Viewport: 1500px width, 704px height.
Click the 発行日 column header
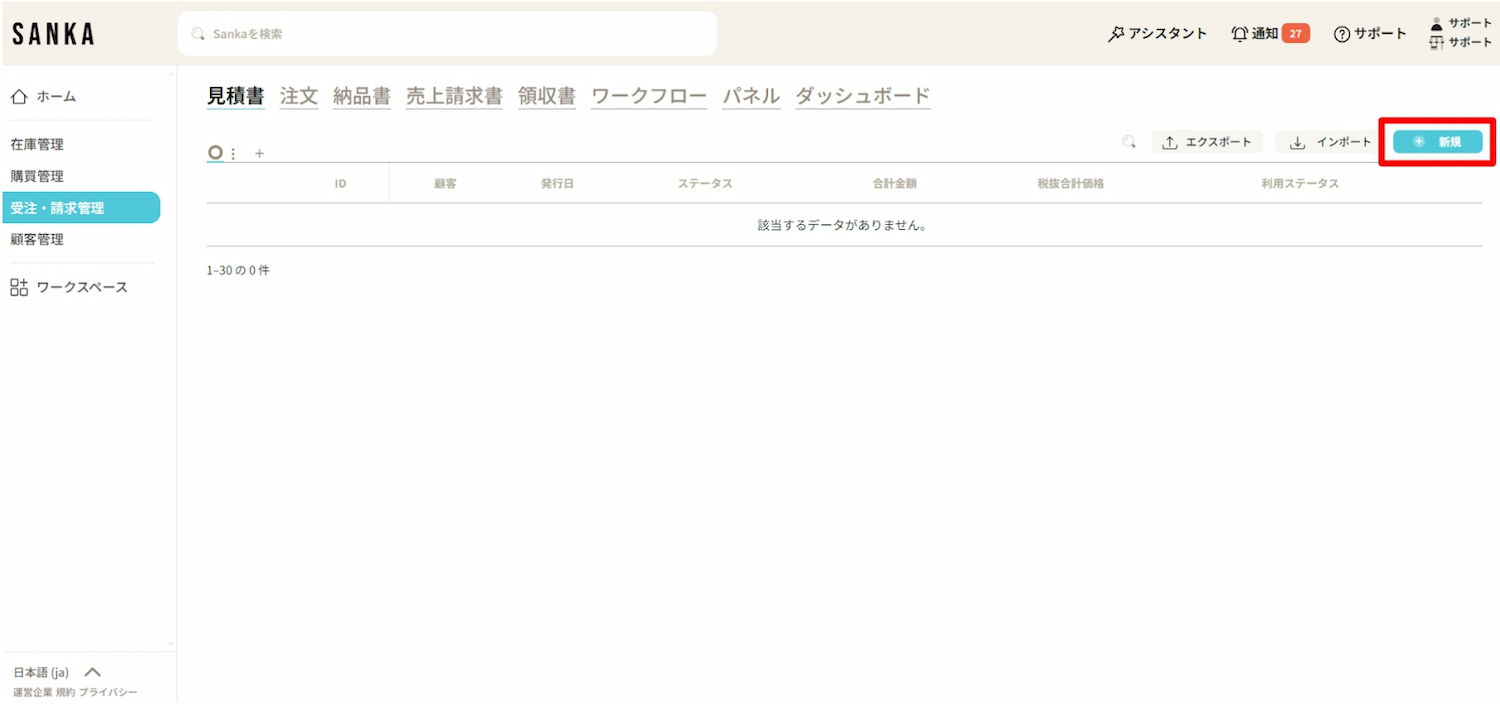pyautogui.click(x=558, y=184)
